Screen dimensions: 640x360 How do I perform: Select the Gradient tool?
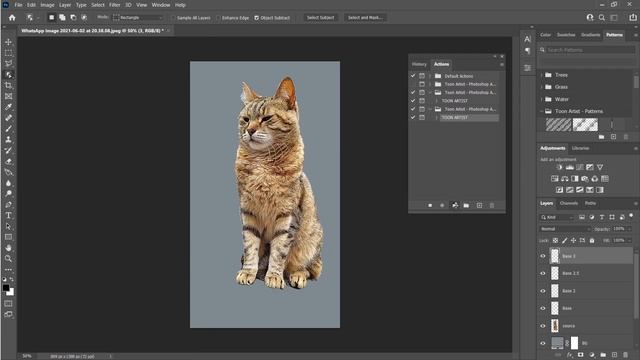pos(8,172)
